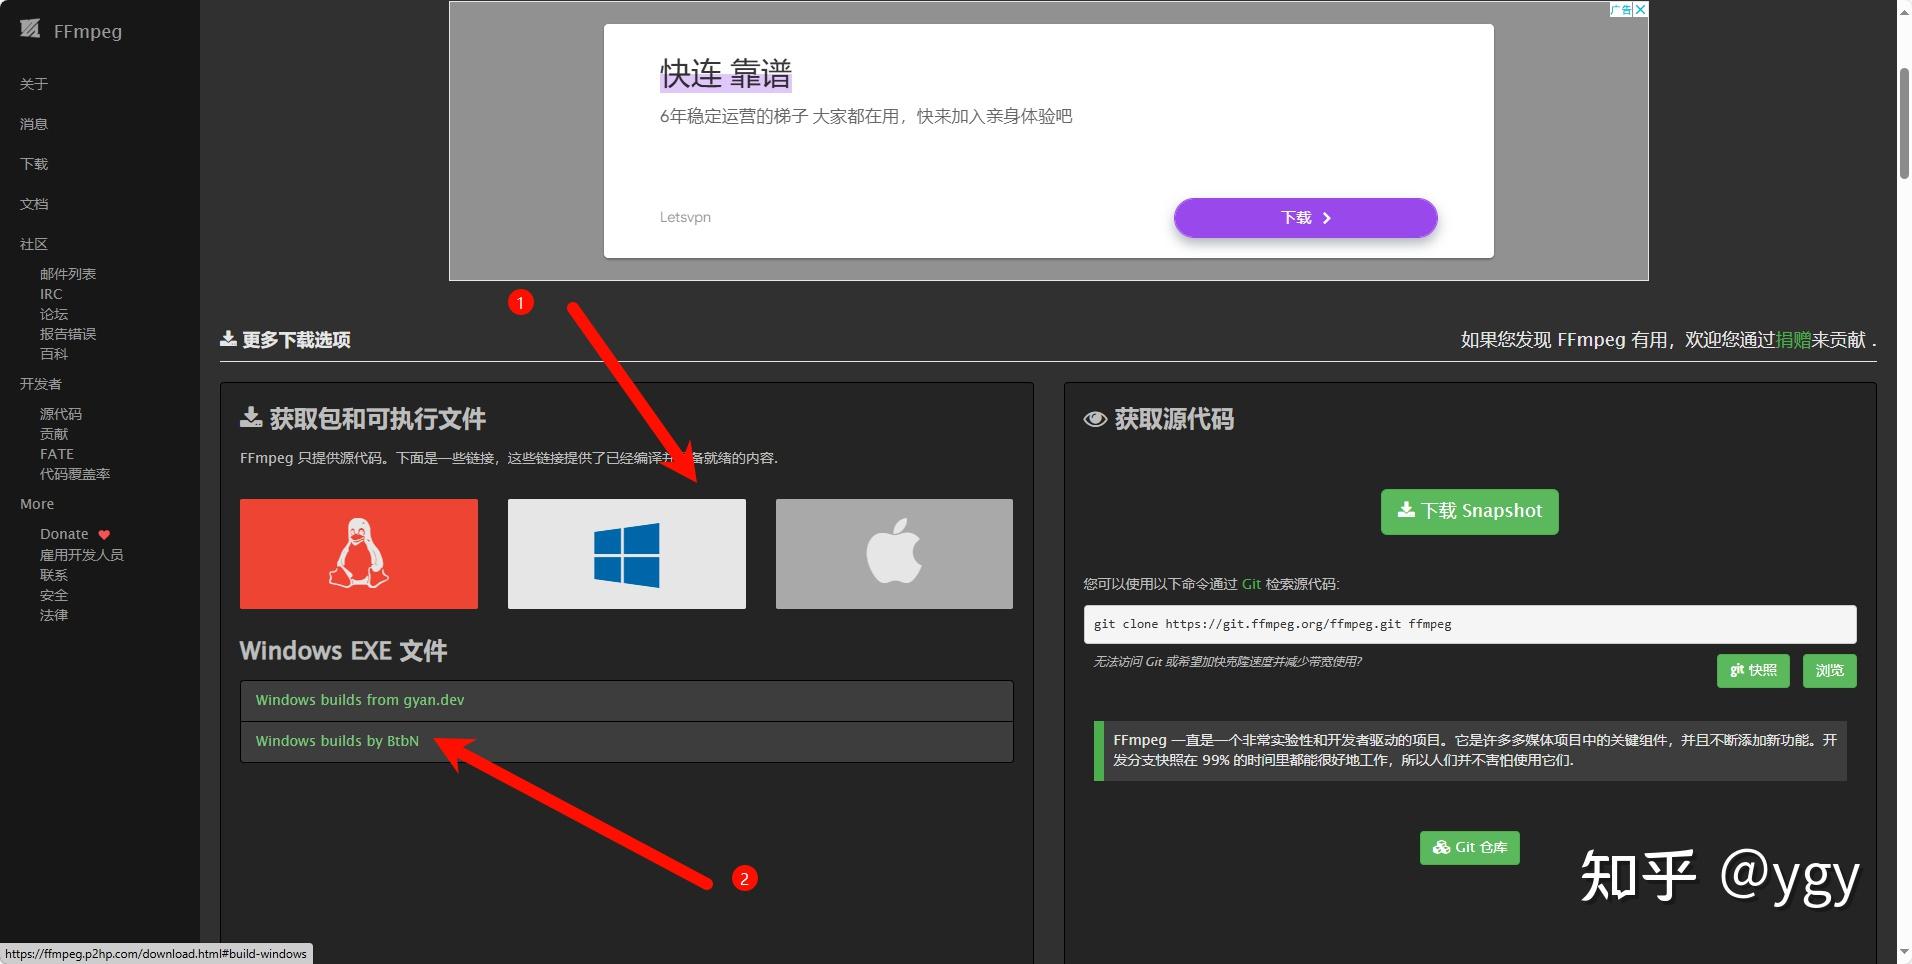The image size is (1912, 964).
Task: Open FATE under 开发者 section
Action: tap(56, 453)
